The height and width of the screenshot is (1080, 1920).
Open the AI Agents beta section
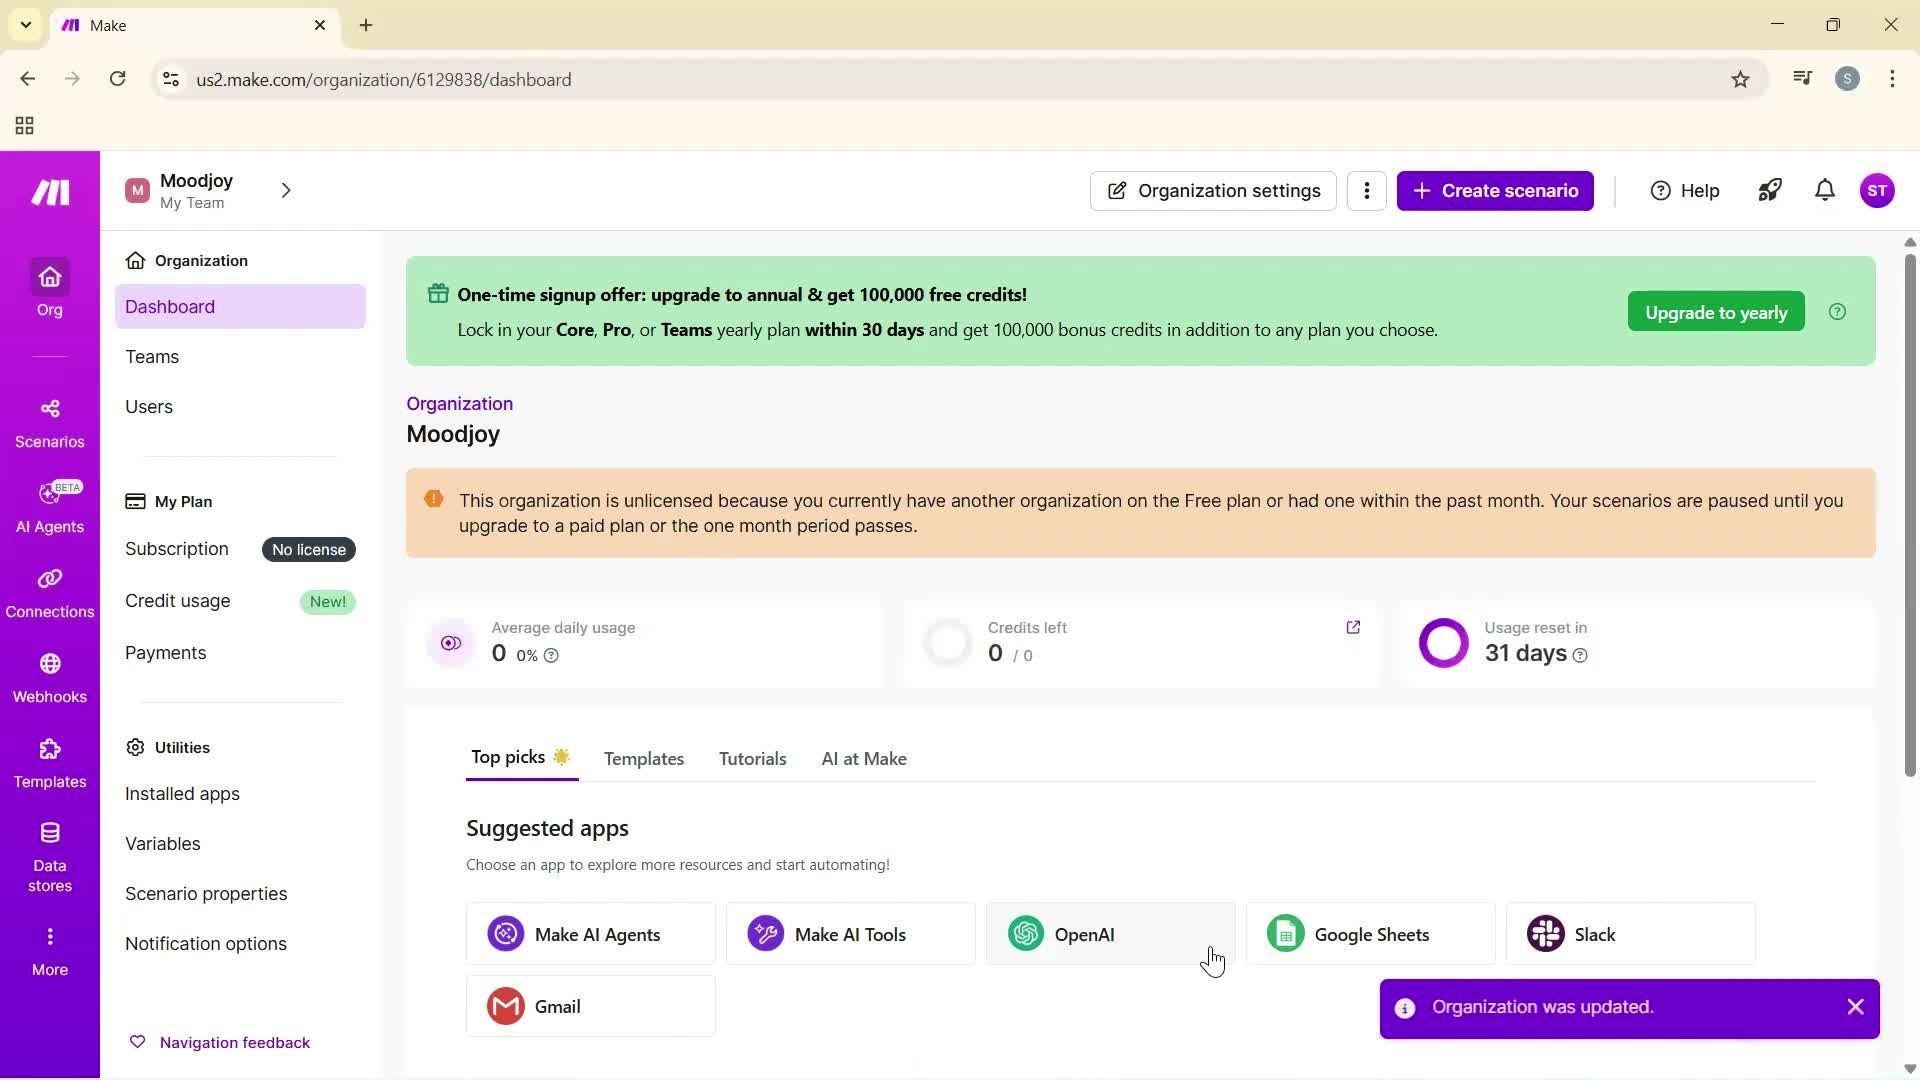(49, 505)
